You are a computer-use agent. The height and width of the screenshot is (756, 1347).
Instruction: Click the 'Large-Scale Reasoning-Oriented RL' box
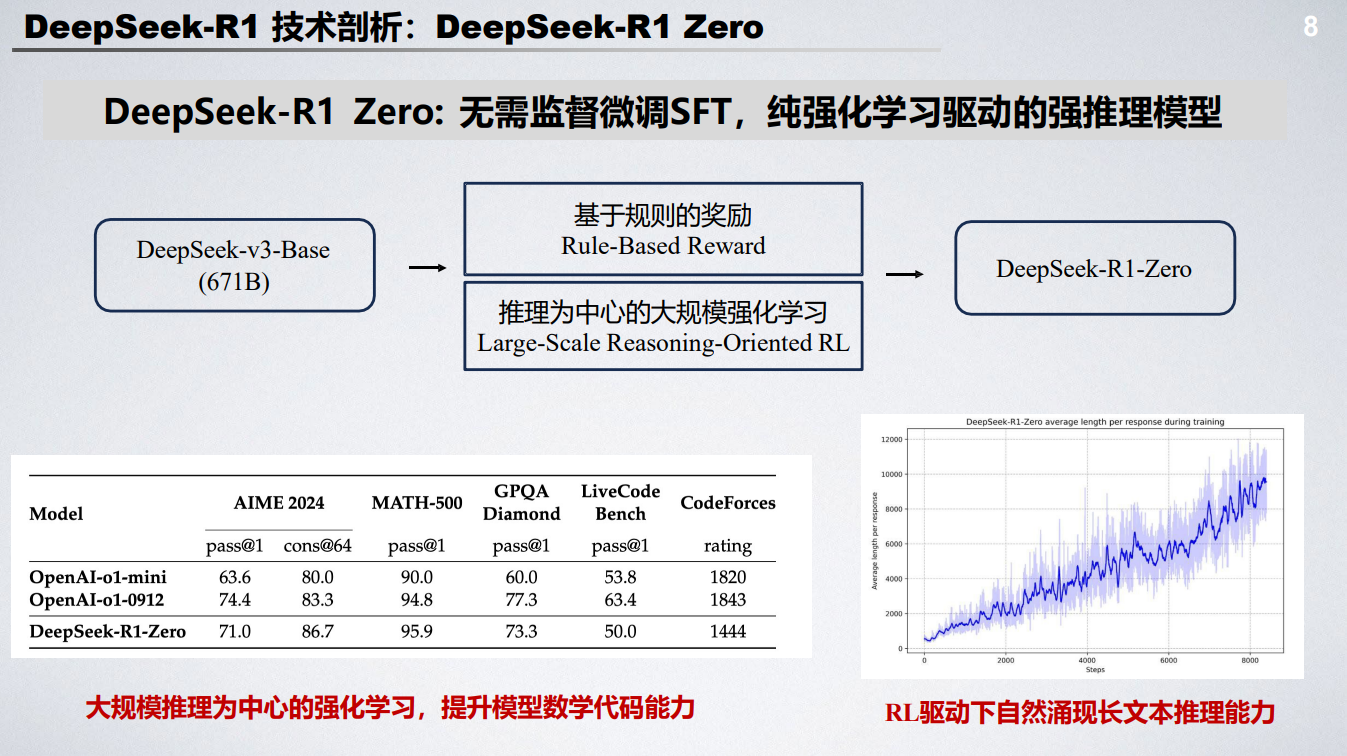pos(663,326)
